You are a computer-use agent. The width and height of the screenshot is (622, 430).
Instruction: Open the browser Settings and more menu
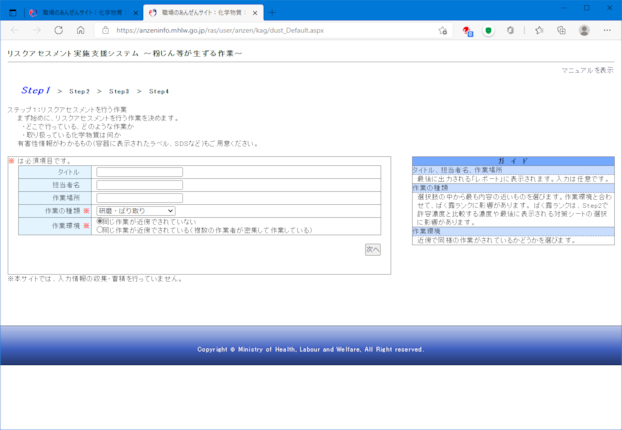coord(607,30)
